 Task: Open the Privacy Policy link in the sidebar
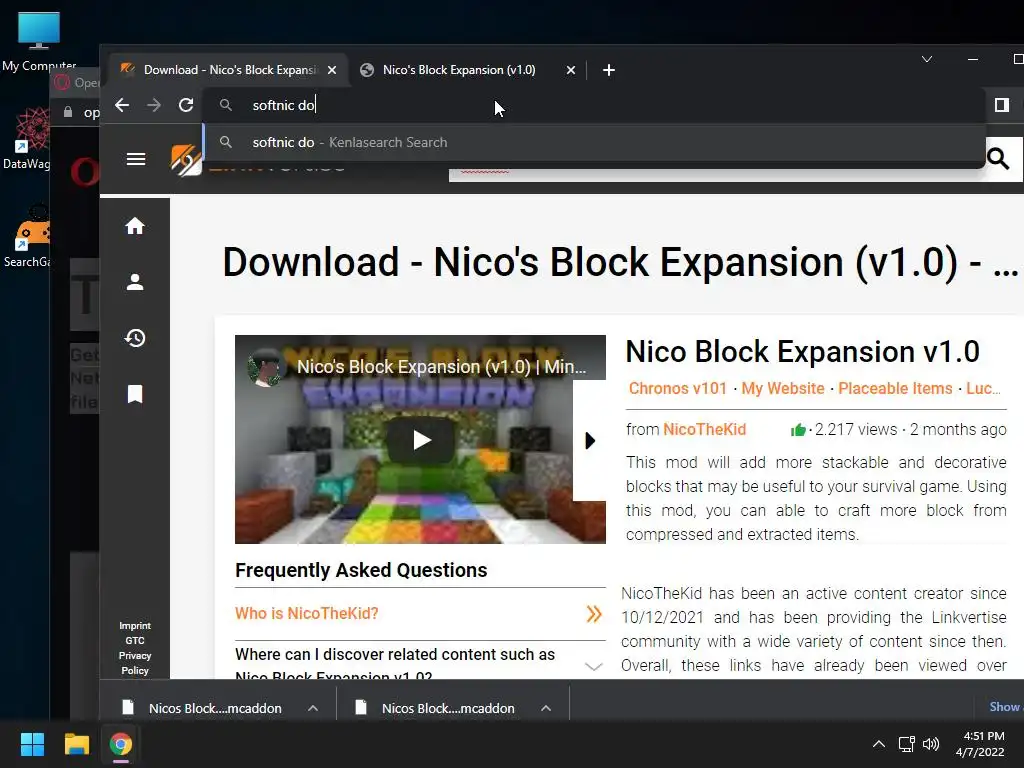[135, 663]
